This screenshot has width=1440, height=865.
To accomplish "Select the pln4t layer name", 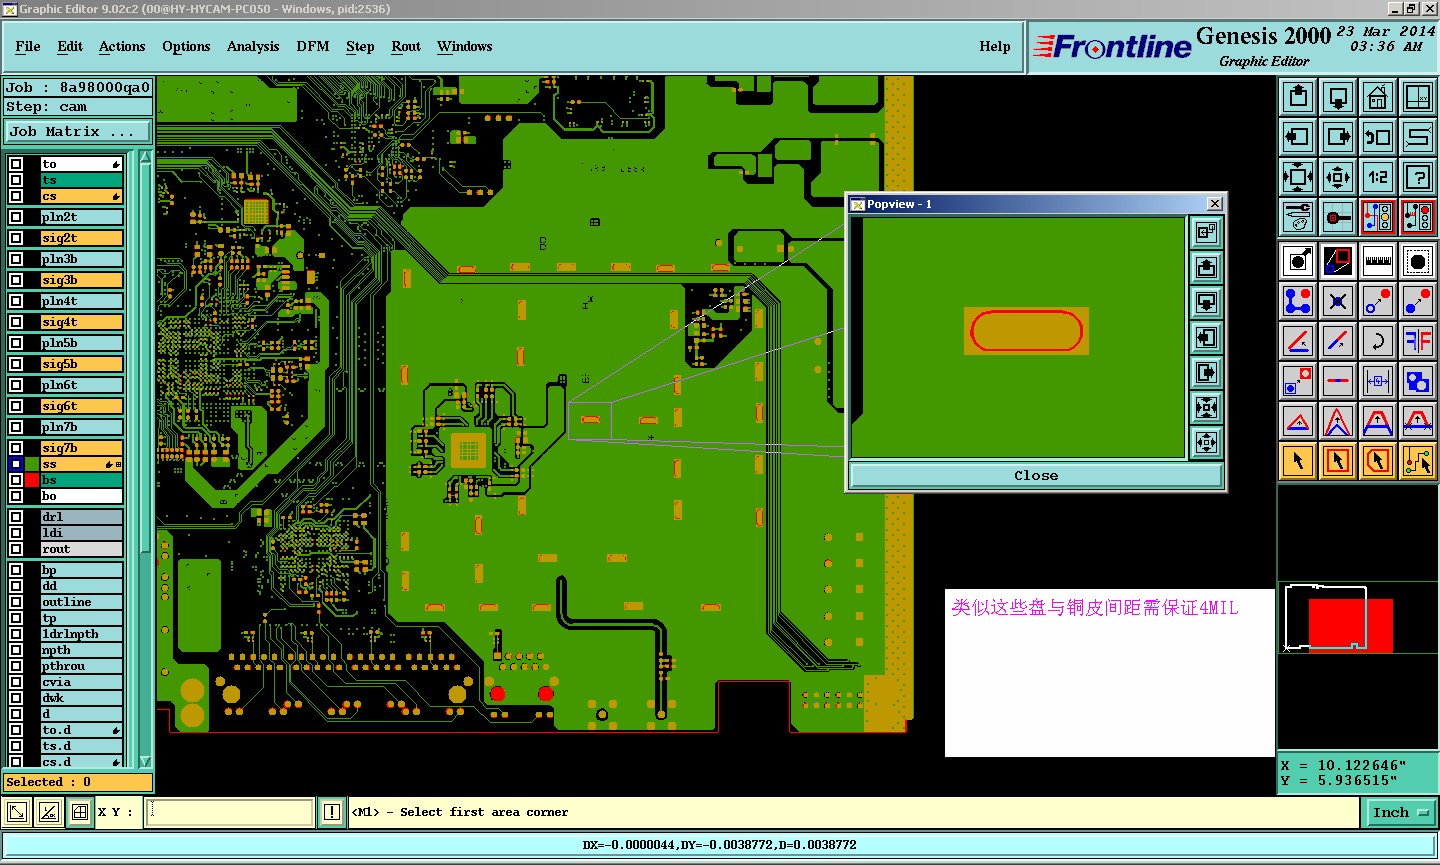I will point(82,301).
